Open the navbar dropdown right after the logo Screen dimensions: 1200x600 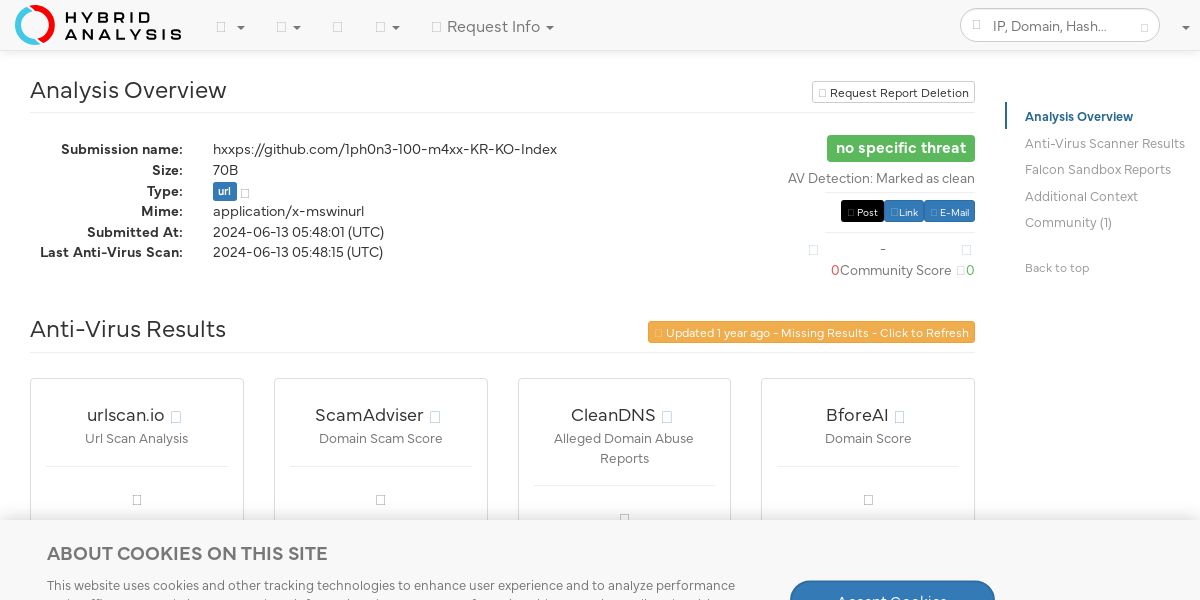click(x=230, y=27)
